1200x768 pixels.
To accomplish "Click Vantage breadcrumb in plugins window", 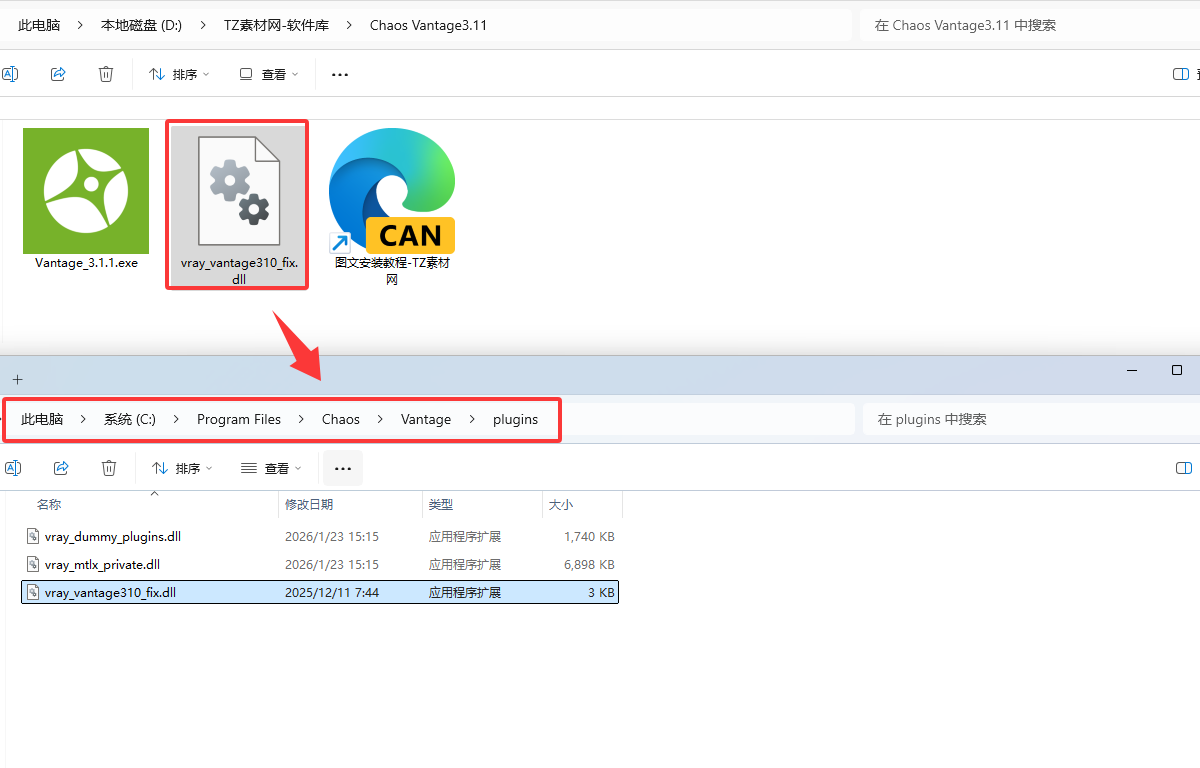I will click(426, 419).
